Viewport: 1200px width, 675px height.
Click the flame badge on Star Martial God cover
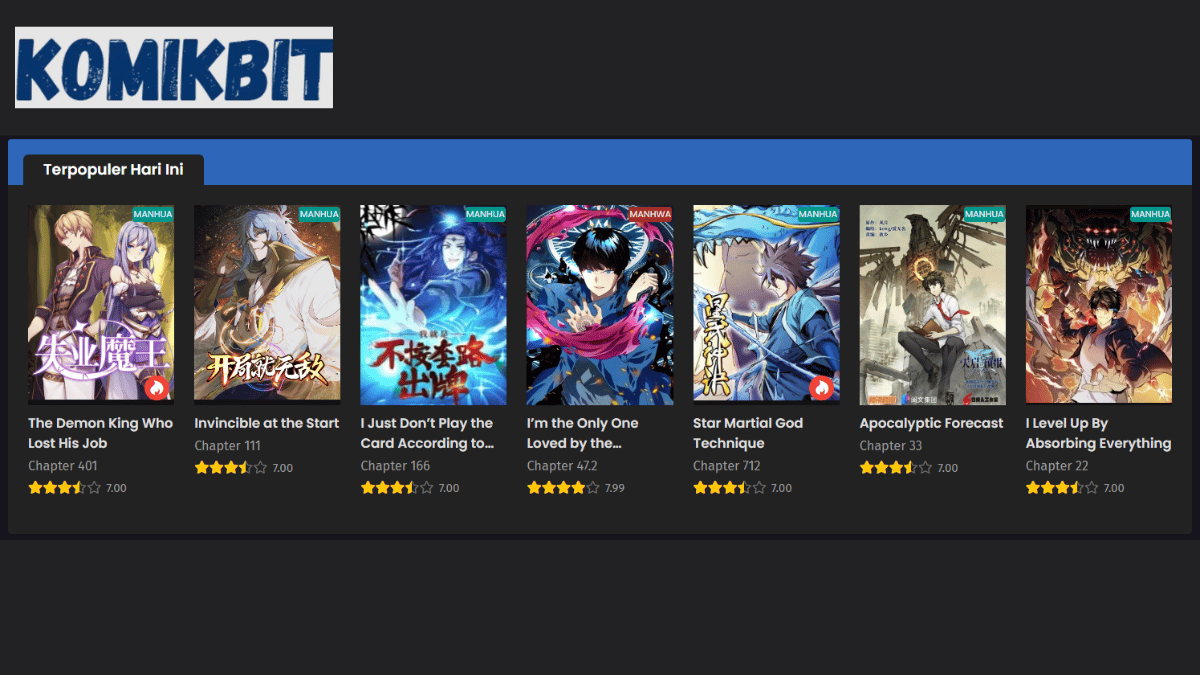tap(821, 388)
